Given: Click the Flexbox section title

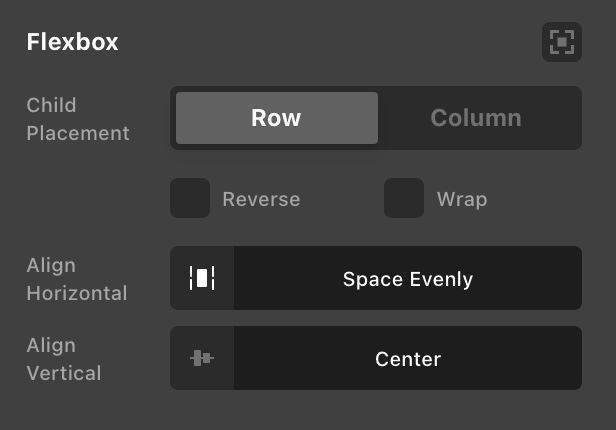Looking at the screenshot, I should click(72, 42).
